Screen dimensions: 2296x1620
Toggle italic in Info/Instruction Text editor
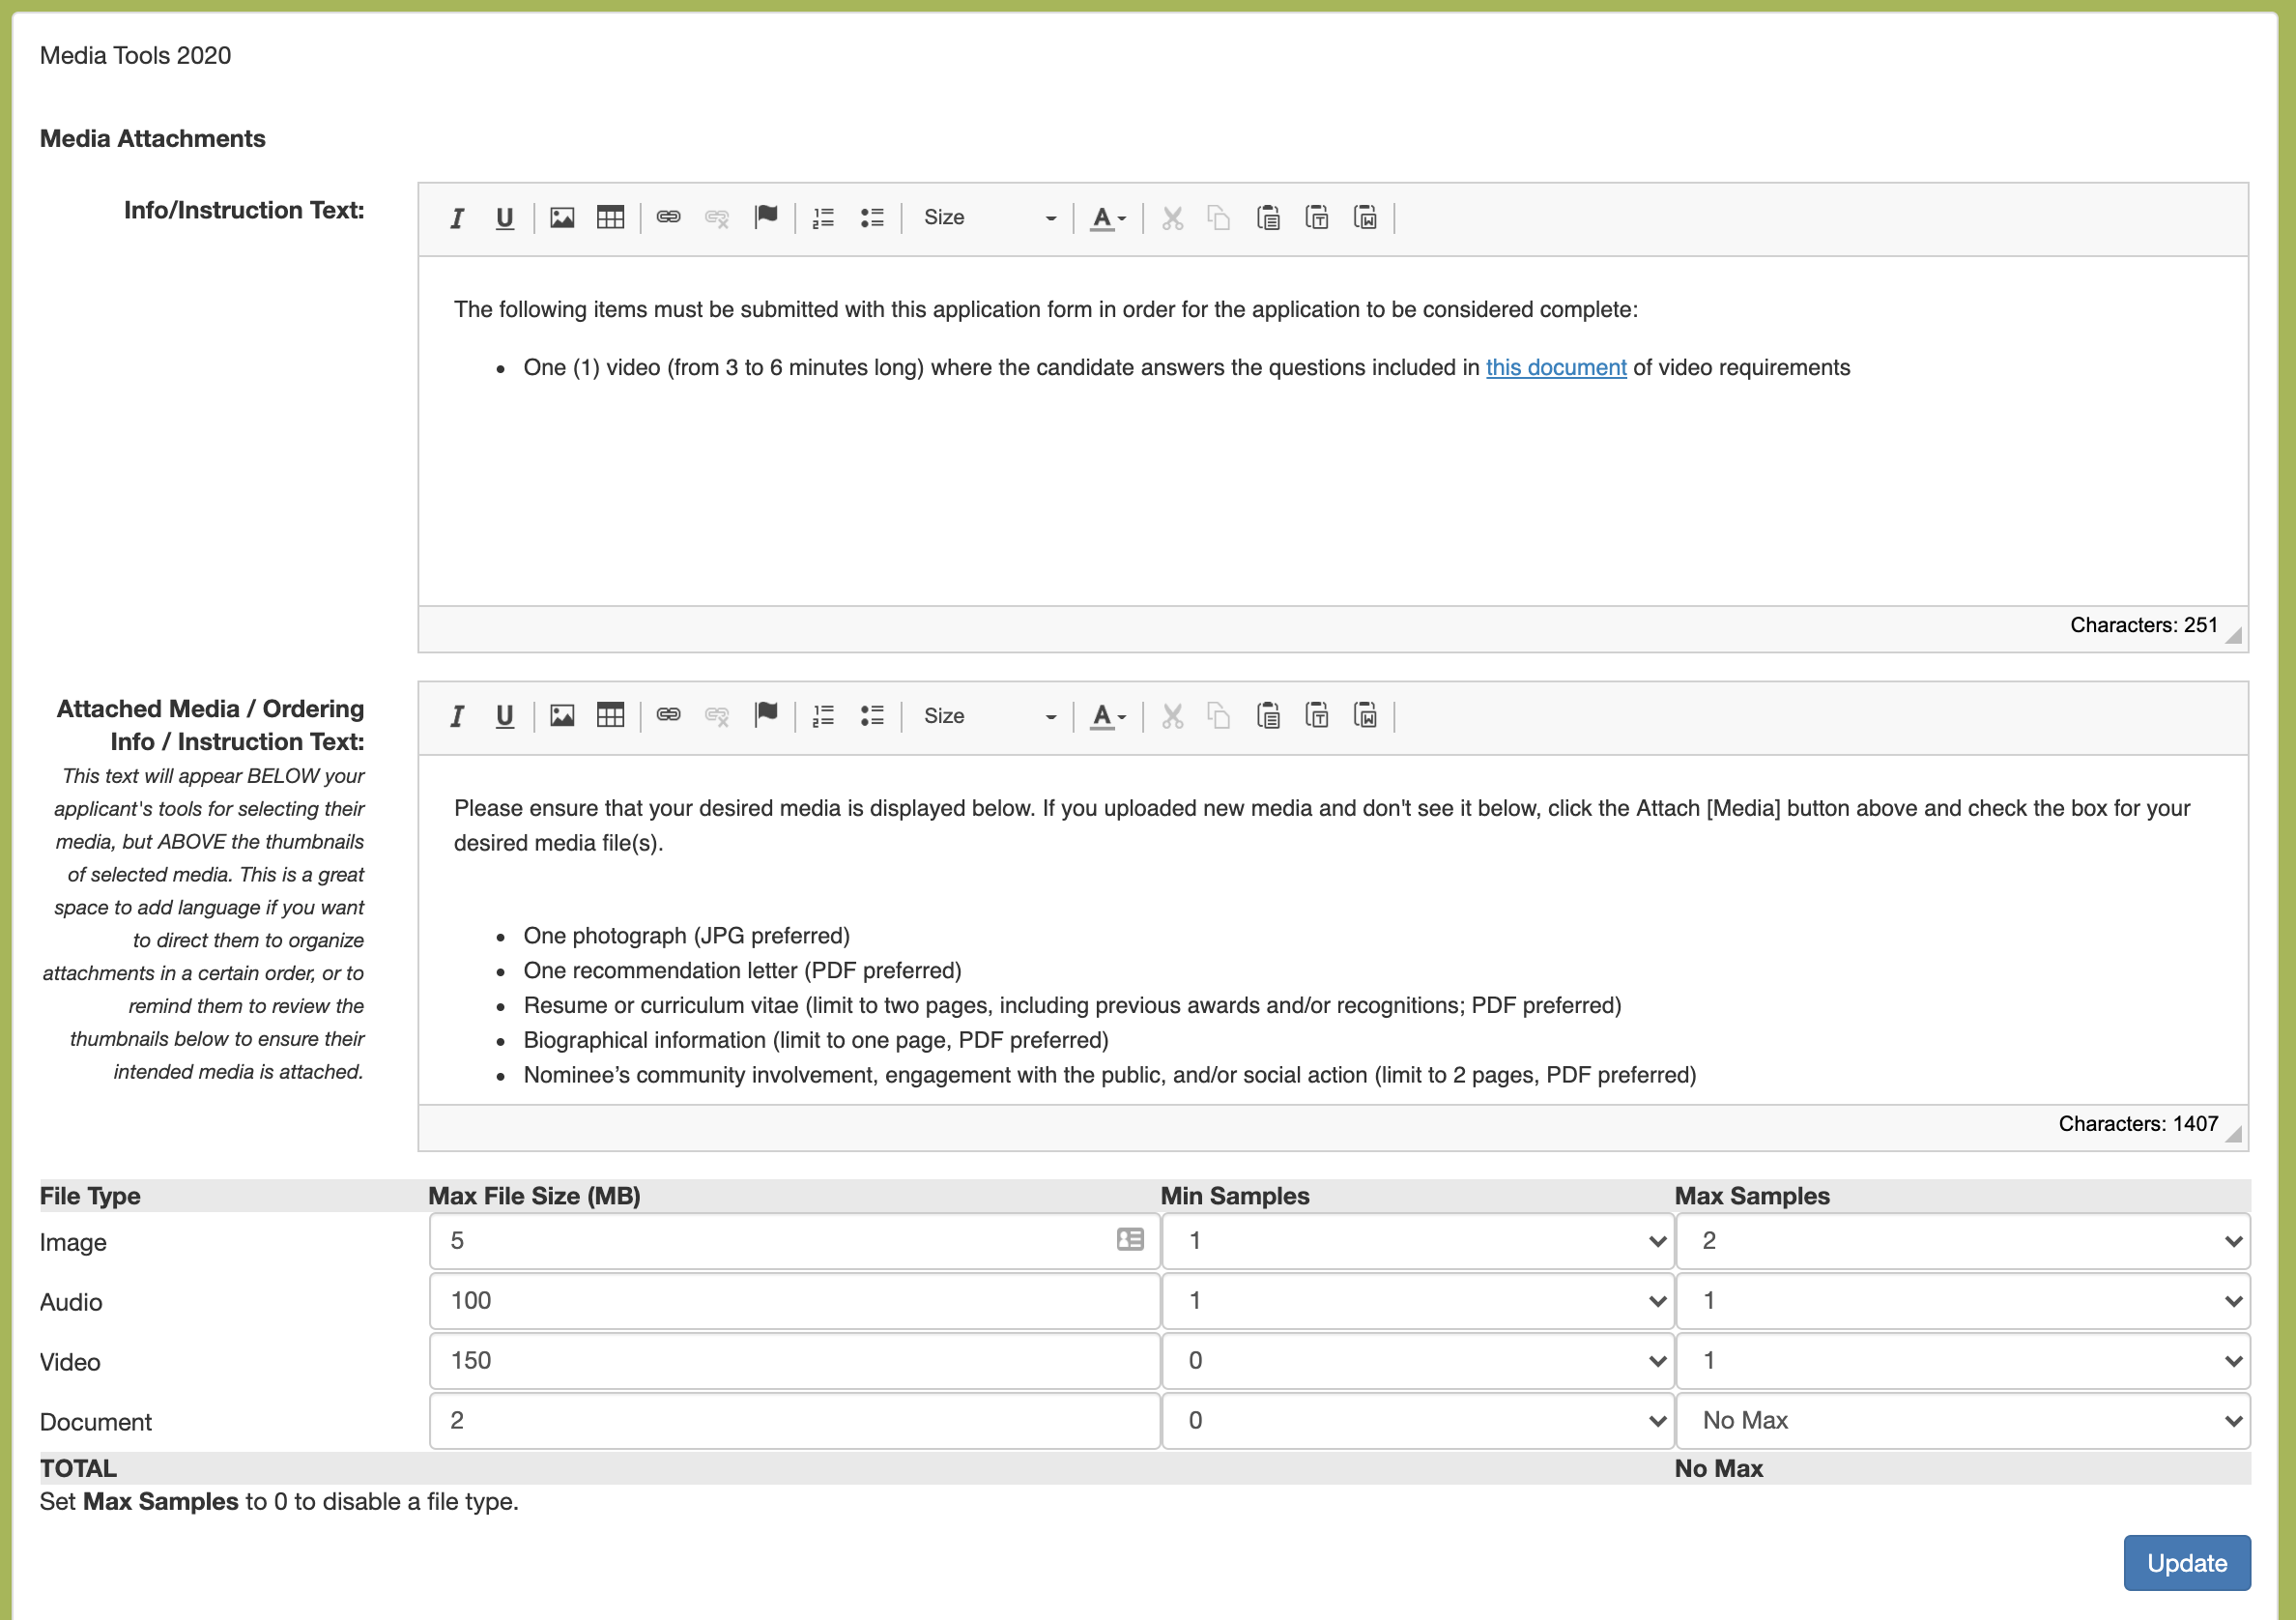[457, 218]
